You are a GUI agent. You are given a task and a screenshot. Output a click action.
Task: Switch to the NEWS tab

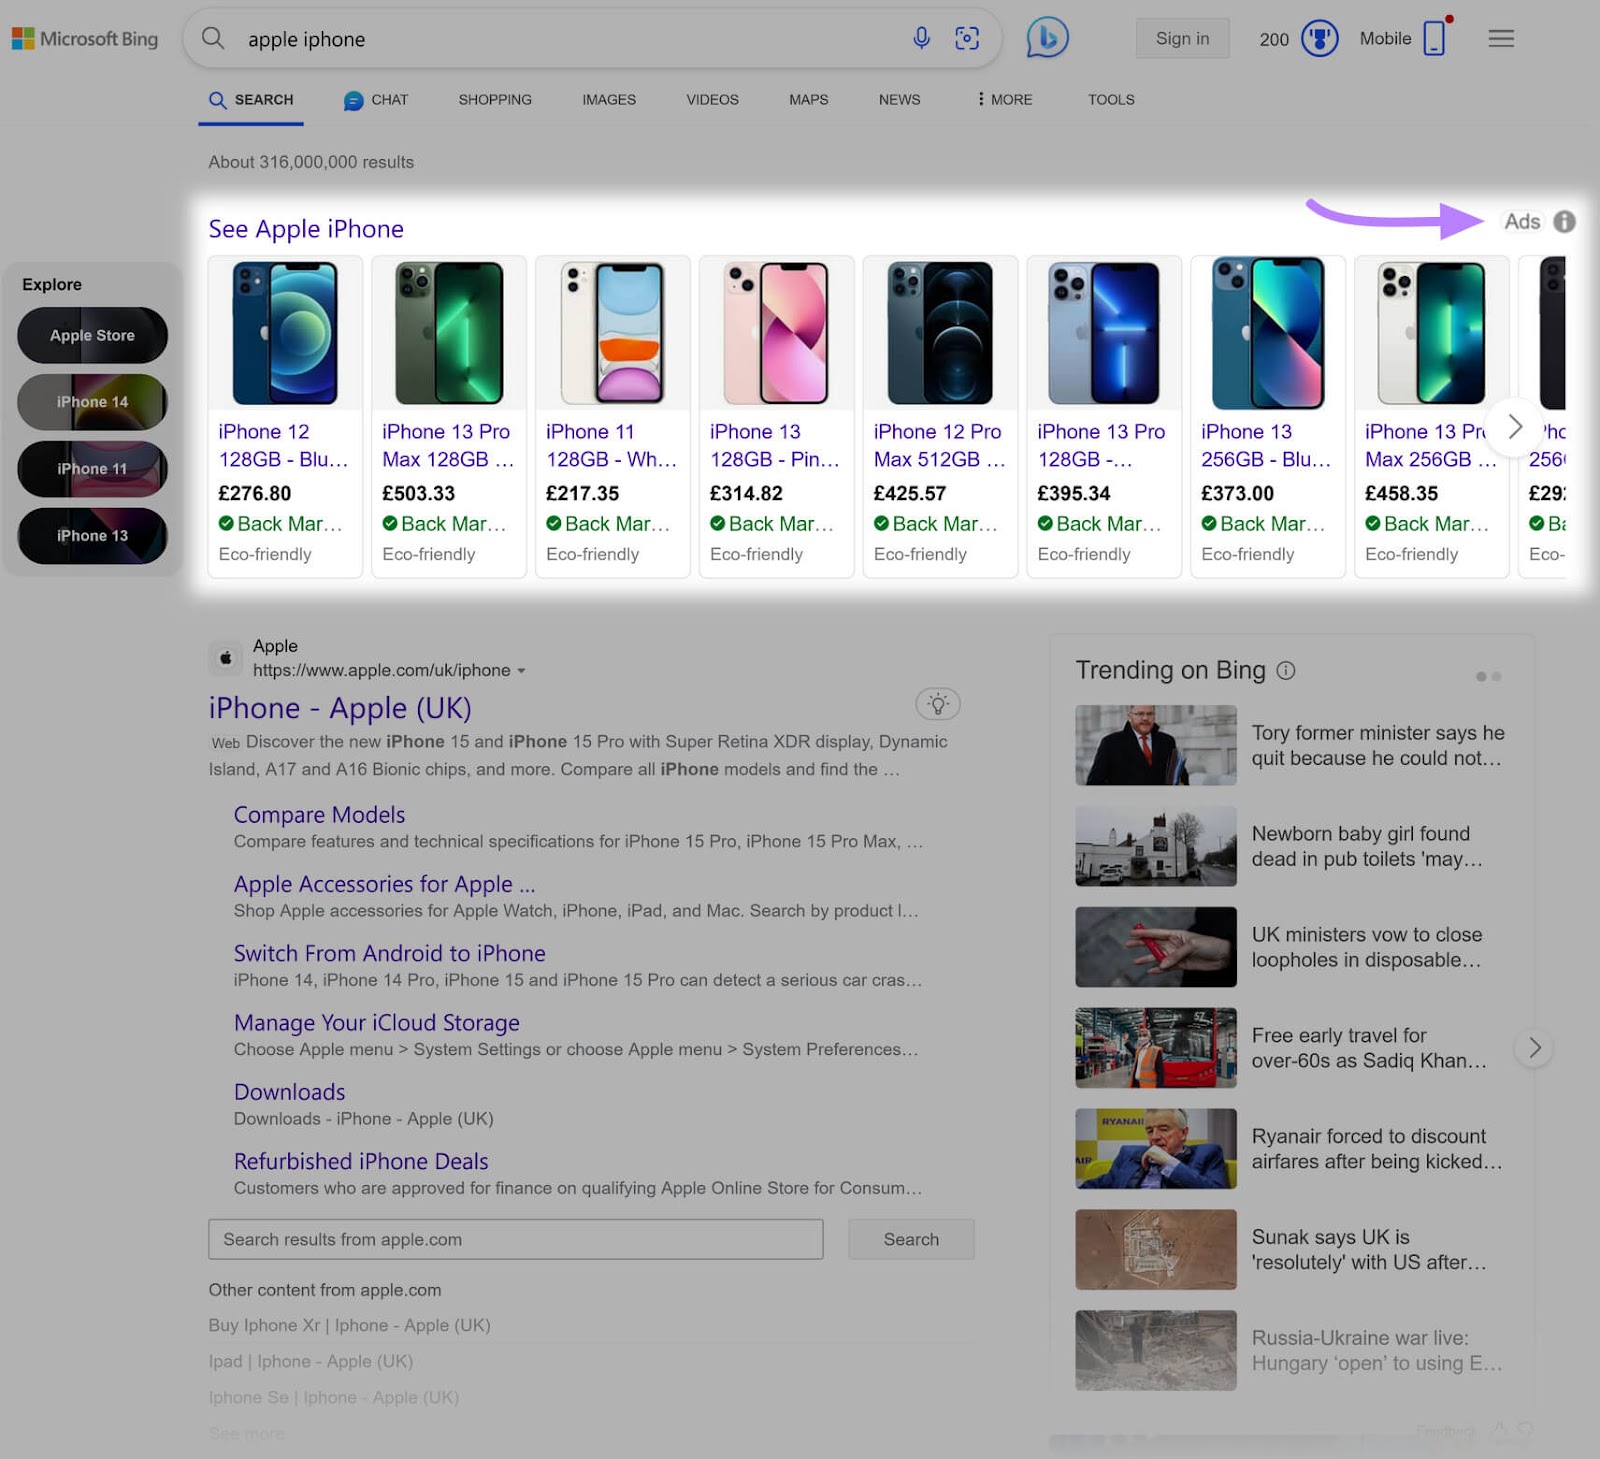(898, 100)
